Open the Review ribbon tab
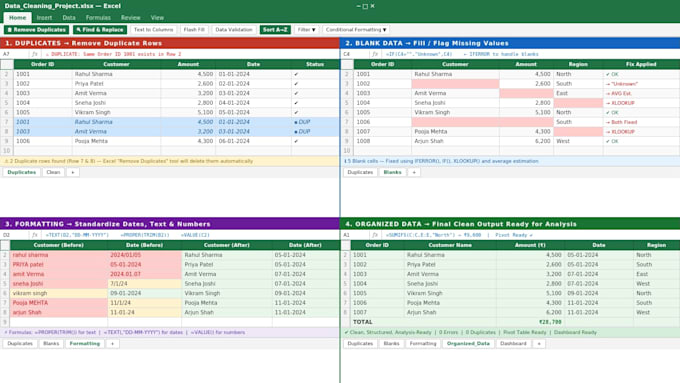Viewport: 680px width, 383px height. pyautogui.click(x=131, y=18)
